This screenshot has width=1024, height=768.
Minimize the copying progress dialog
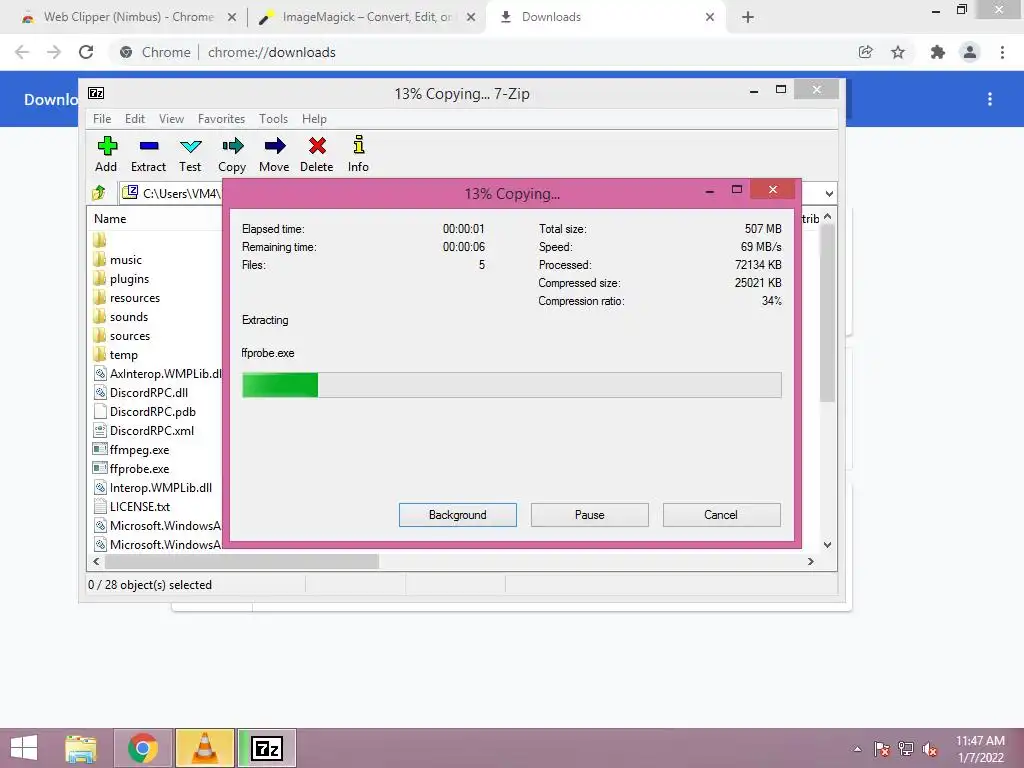pyautogui.click(x=710, y=191)
